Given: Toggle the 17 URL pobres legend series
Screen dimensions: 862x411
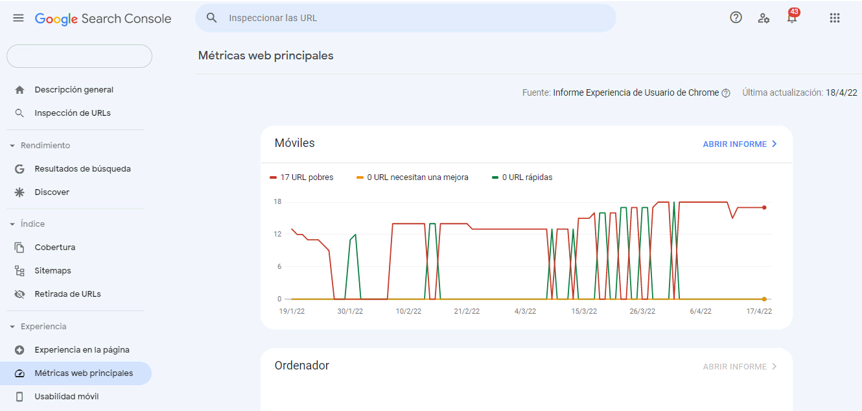Looking at the screenshot, I should click(x=302, y=177).
